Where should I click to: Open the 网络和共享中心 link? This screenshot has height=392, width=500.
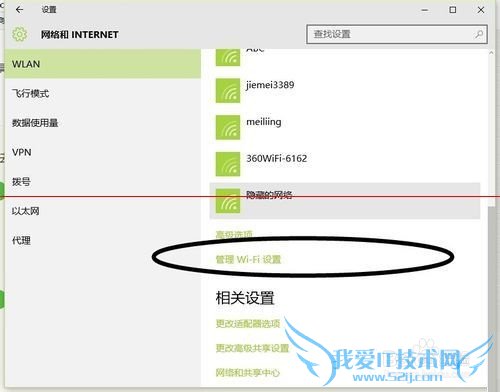248,372
